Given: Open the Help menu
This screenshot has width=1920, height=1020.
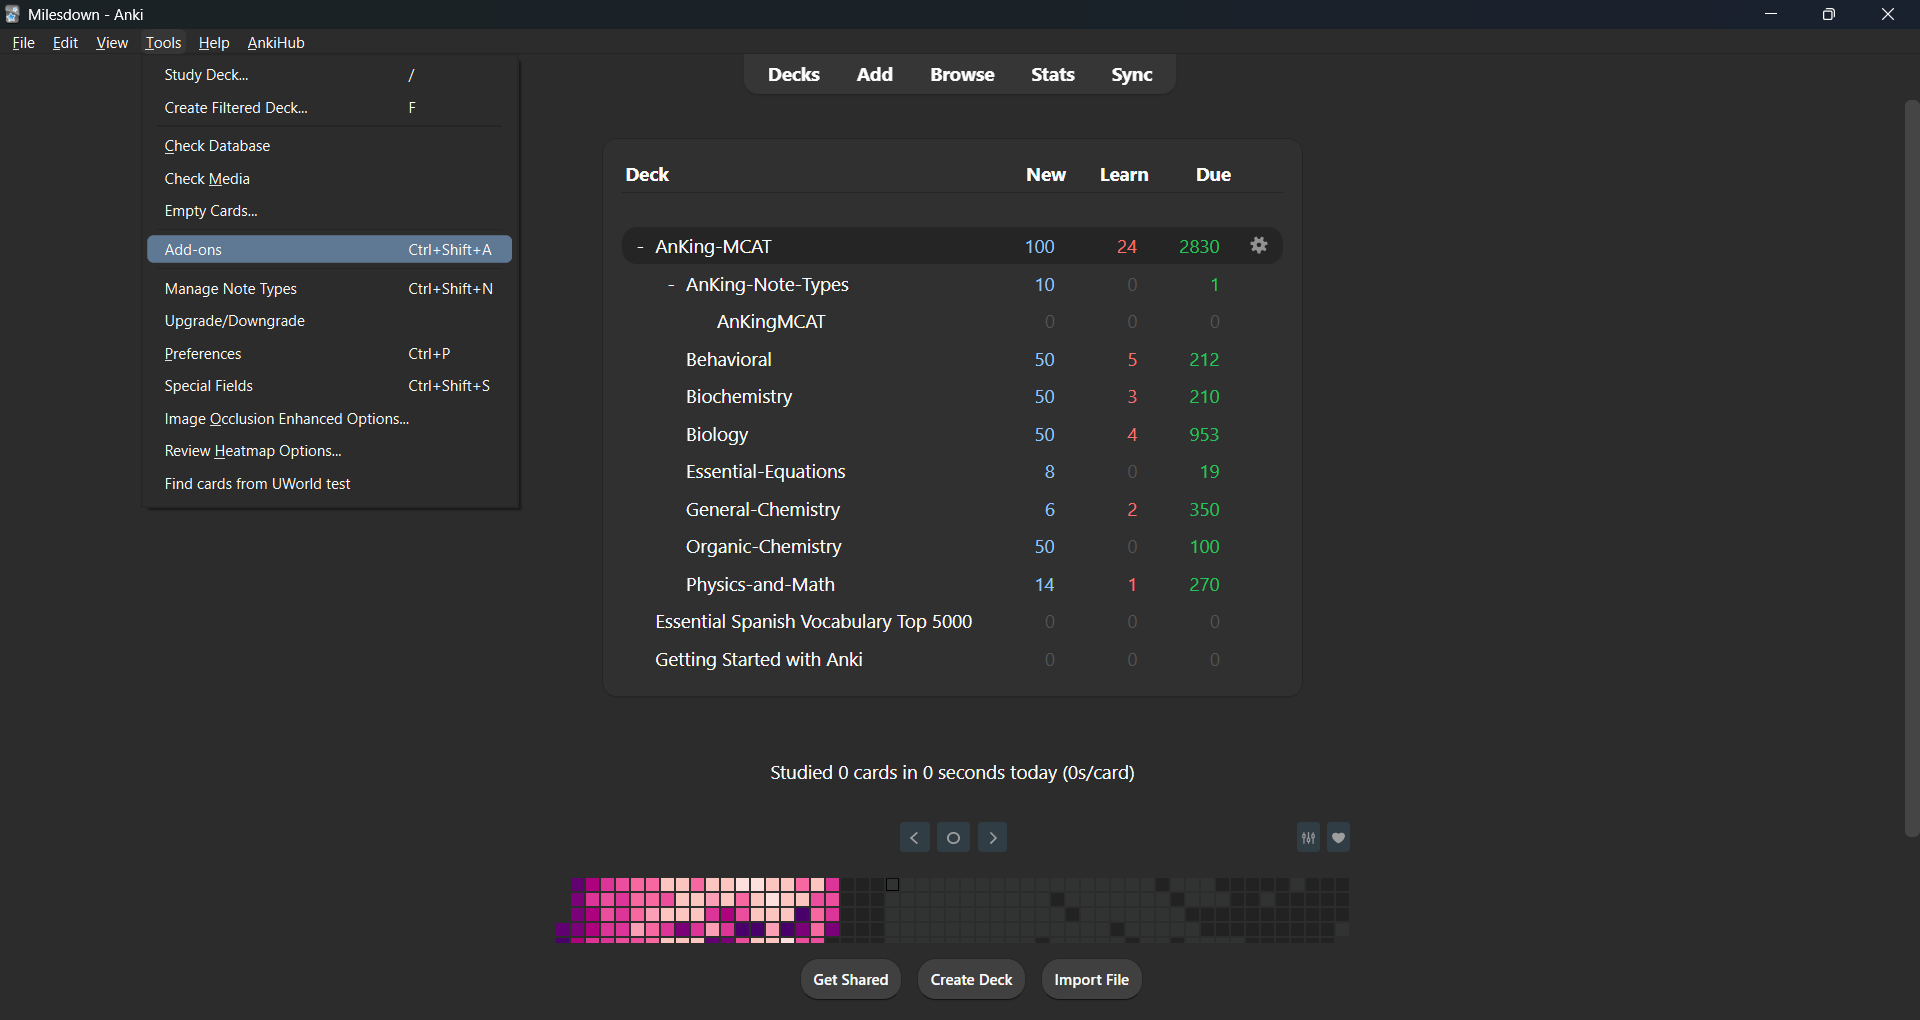Looking at the screenshot, I should click(x=214, y=43).
